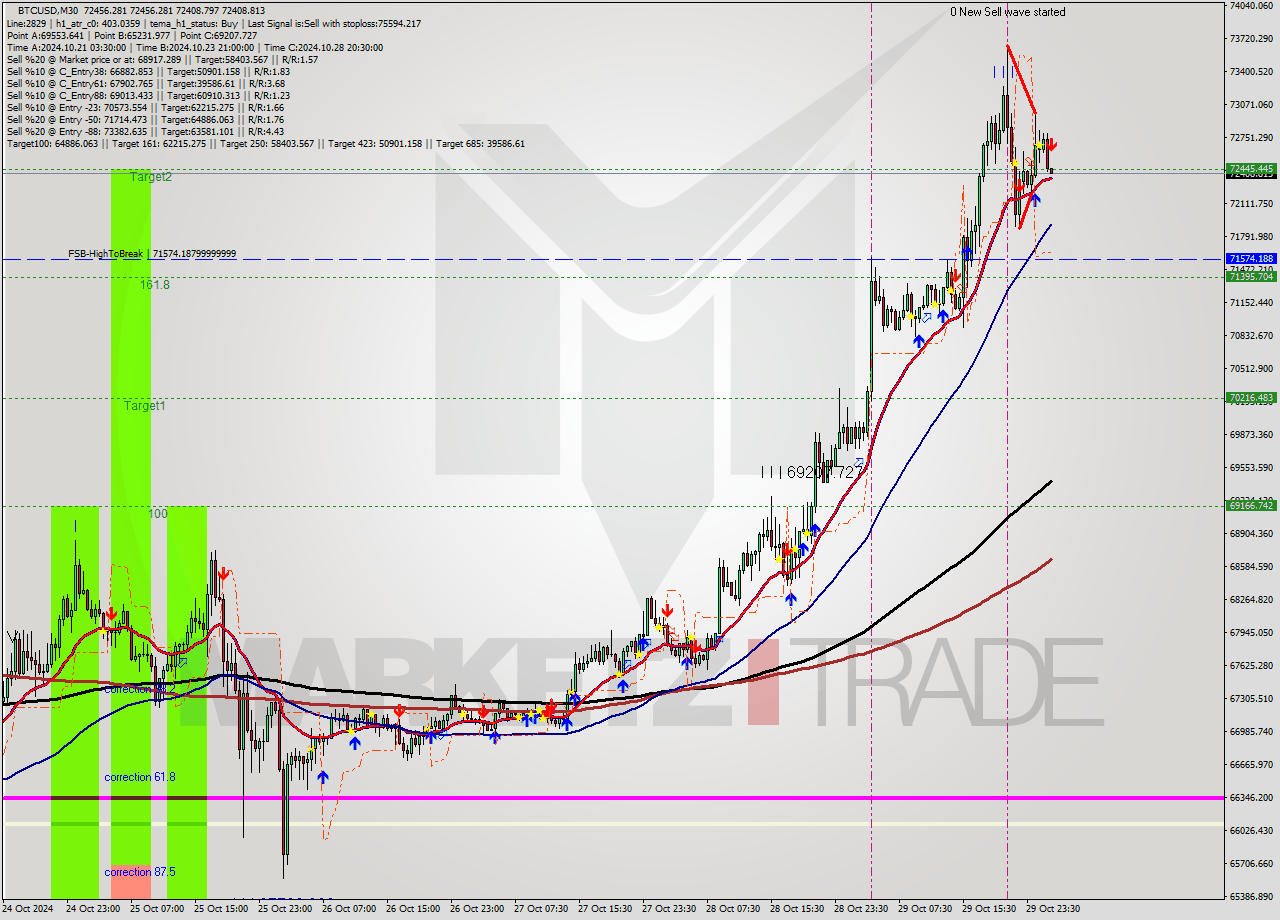This screenshot has height=920, width=1280.
Task: Select the '29 Oct 23:30' time label
Action: (1053, 909)
